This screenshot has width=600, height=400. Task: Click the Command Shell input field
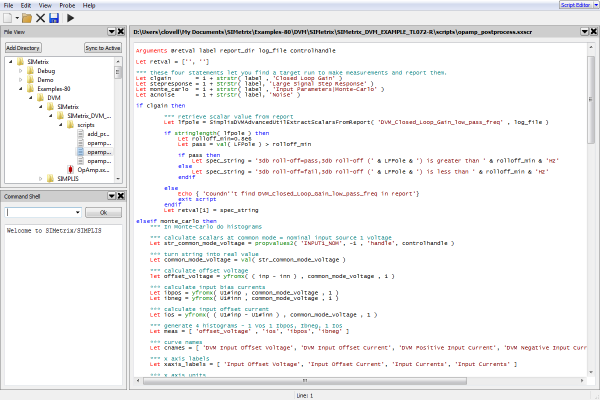[39, 212]
